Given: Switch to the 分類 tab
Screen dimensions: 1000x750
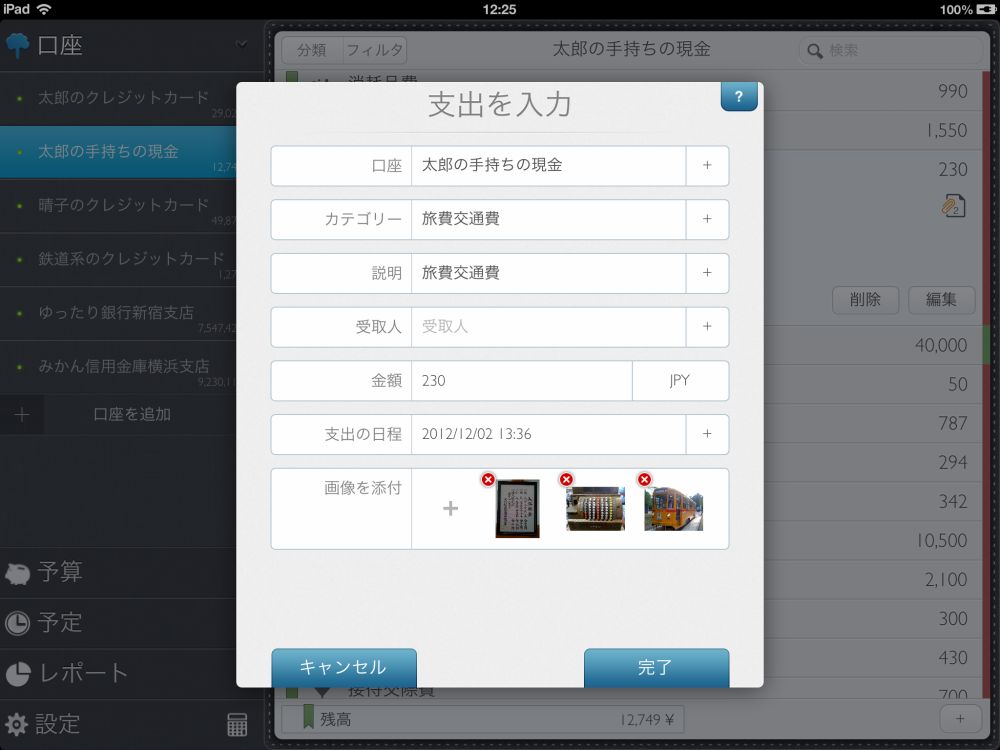Looking at the screenshot, I should [312, 50].
